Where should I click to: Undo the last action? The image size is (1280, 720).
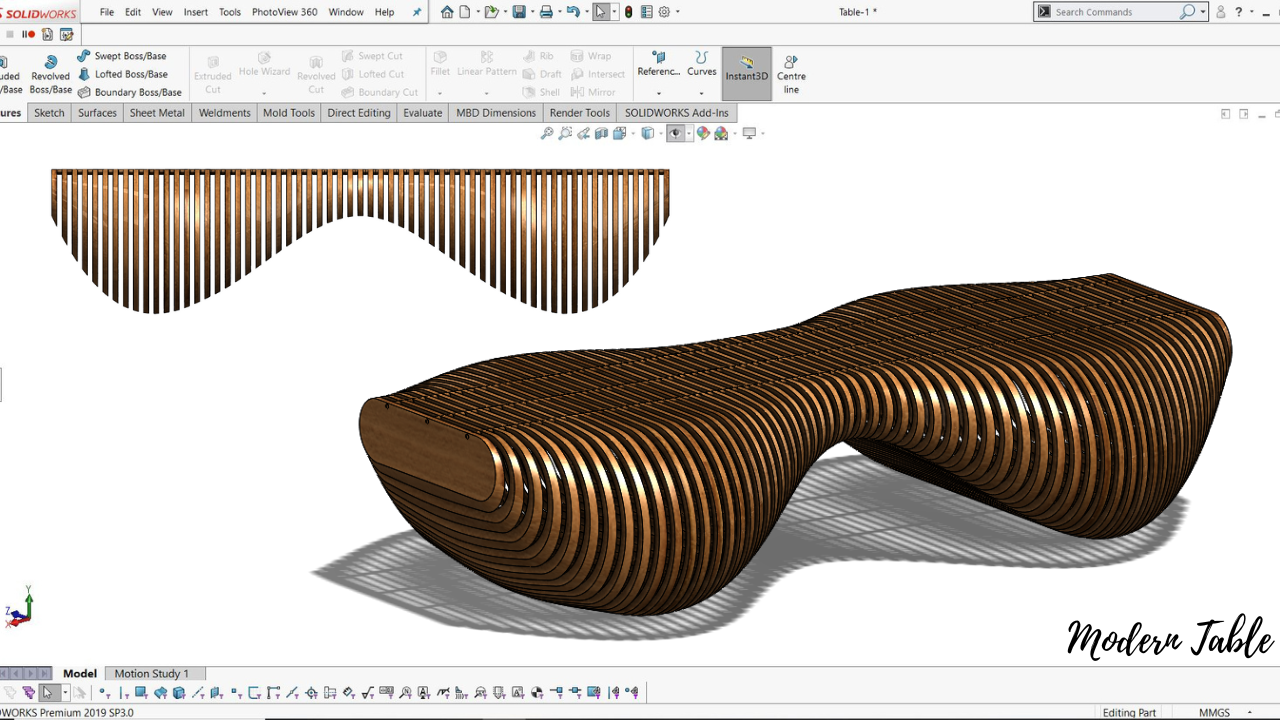573,12
